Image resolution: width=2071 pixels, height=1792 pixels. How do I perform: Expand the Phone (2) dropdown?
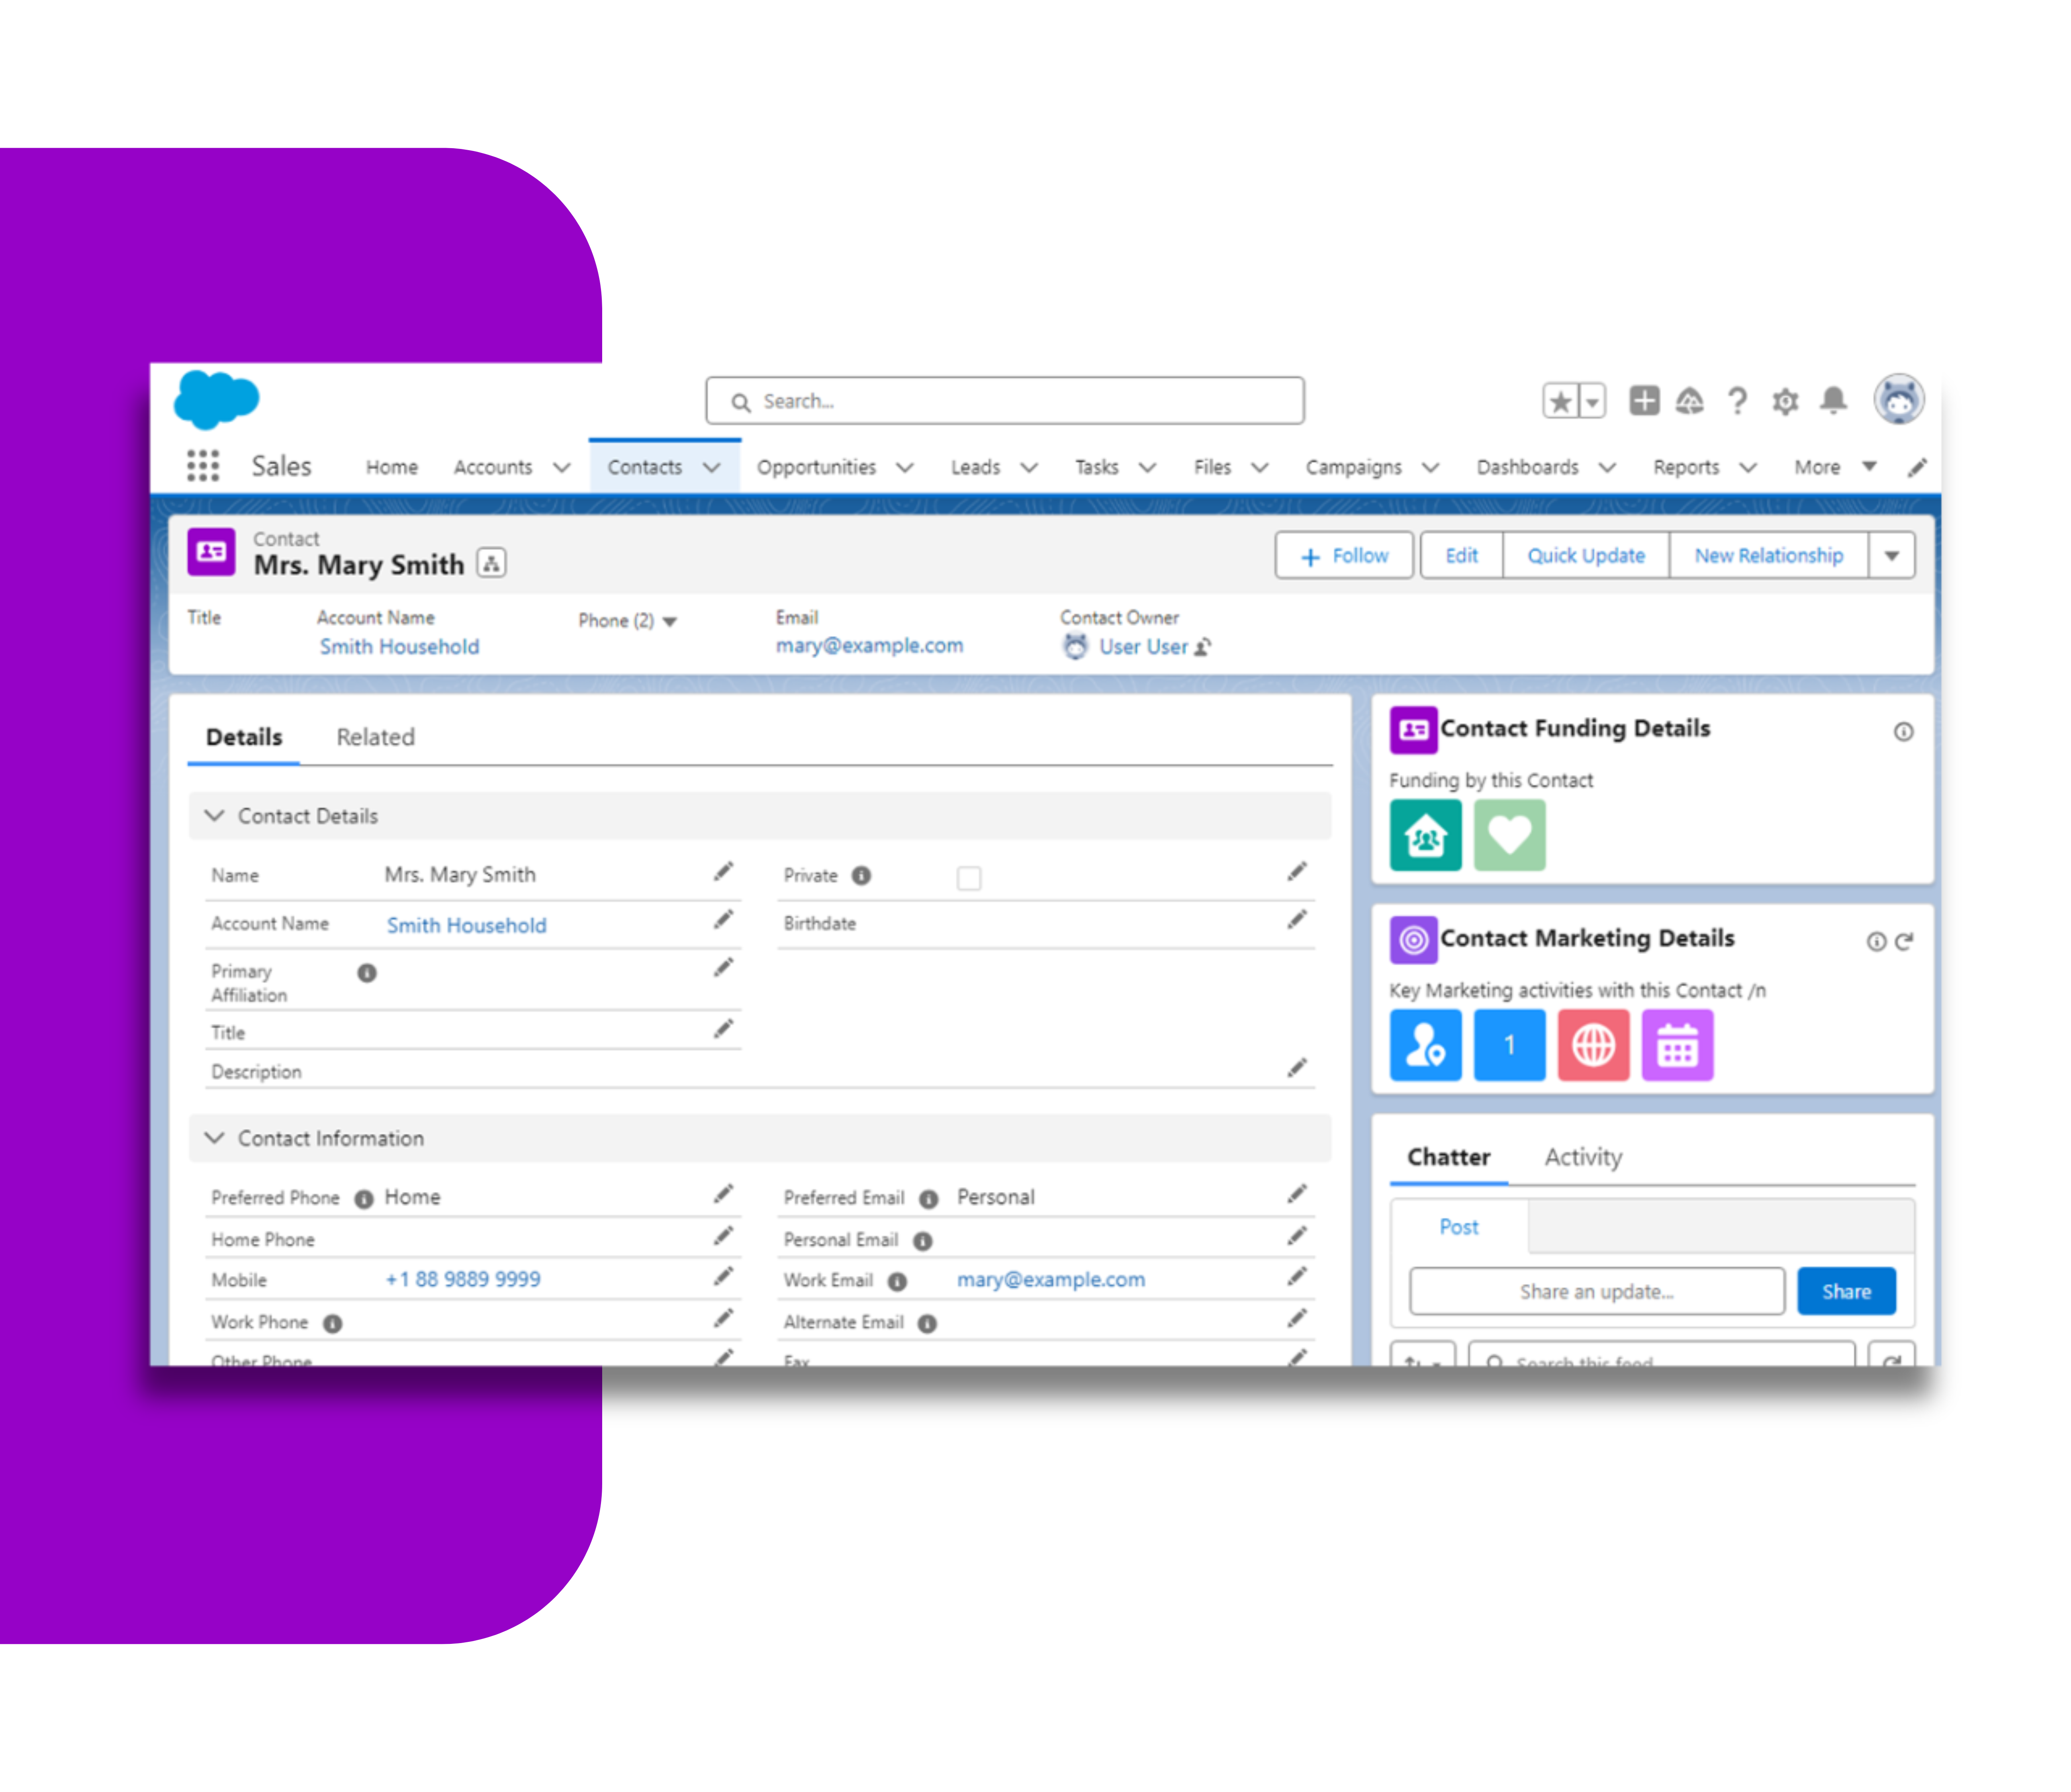[669, 621]
